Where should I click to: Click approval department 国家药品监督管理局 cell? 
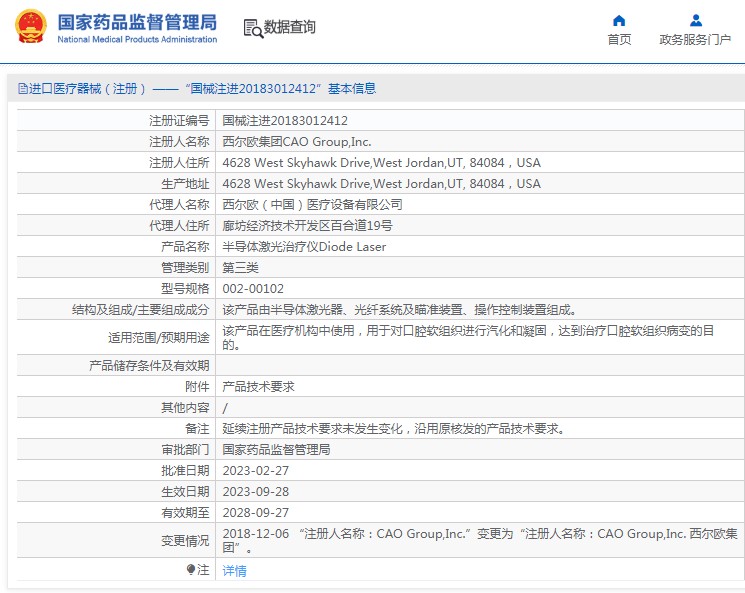(277, 450)
